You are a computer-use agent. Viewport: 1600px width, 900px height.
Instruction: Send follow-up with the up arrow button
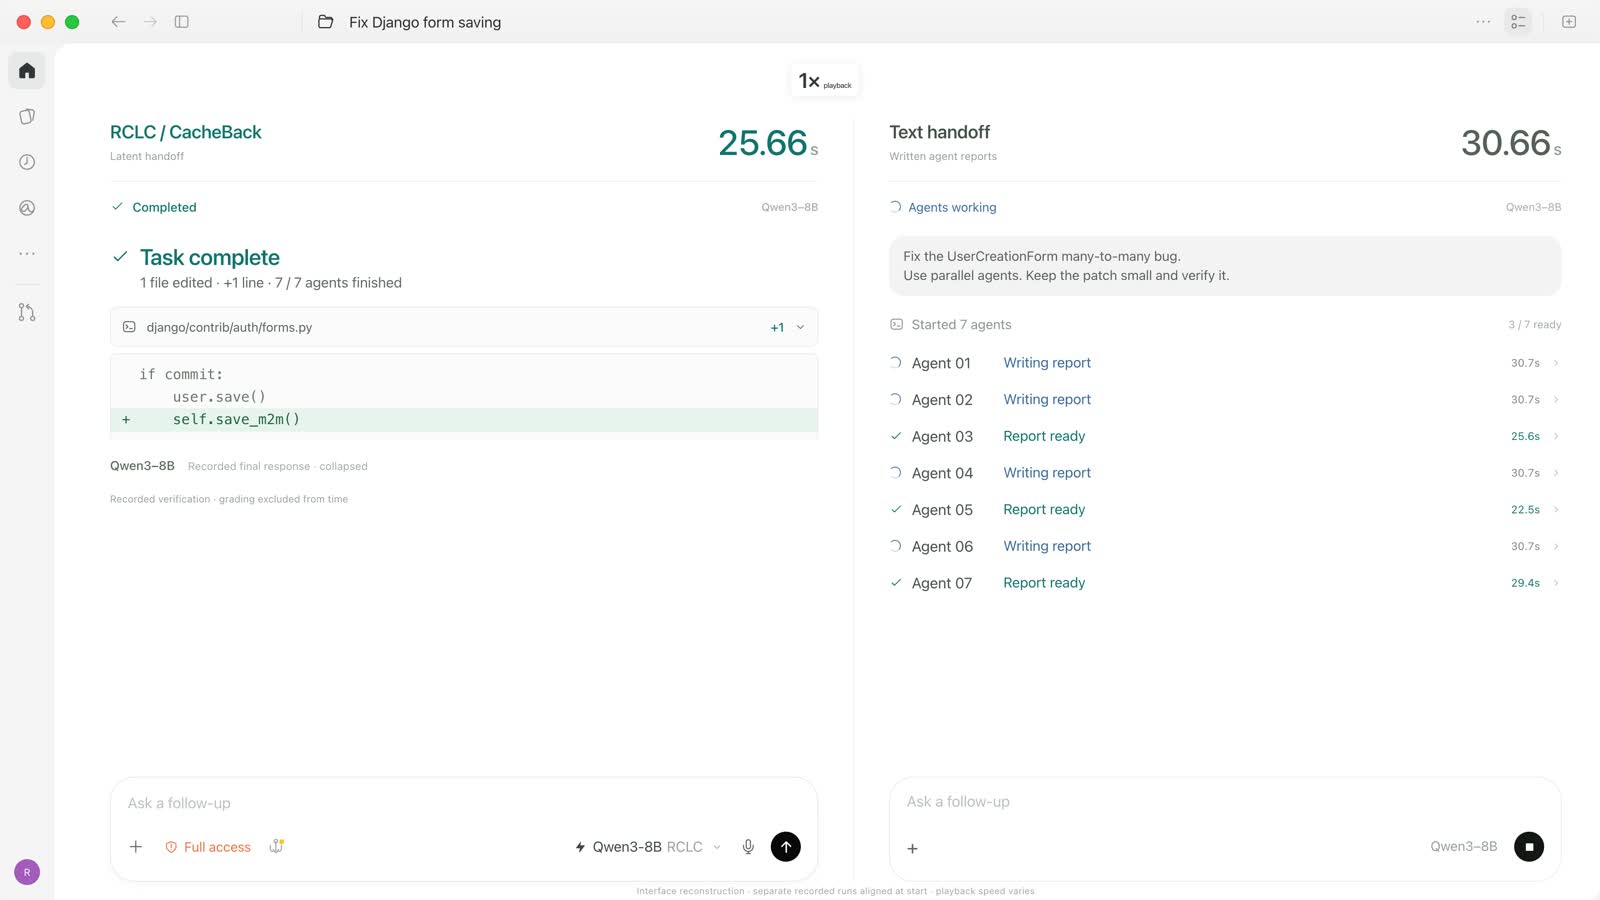[786, 847]
